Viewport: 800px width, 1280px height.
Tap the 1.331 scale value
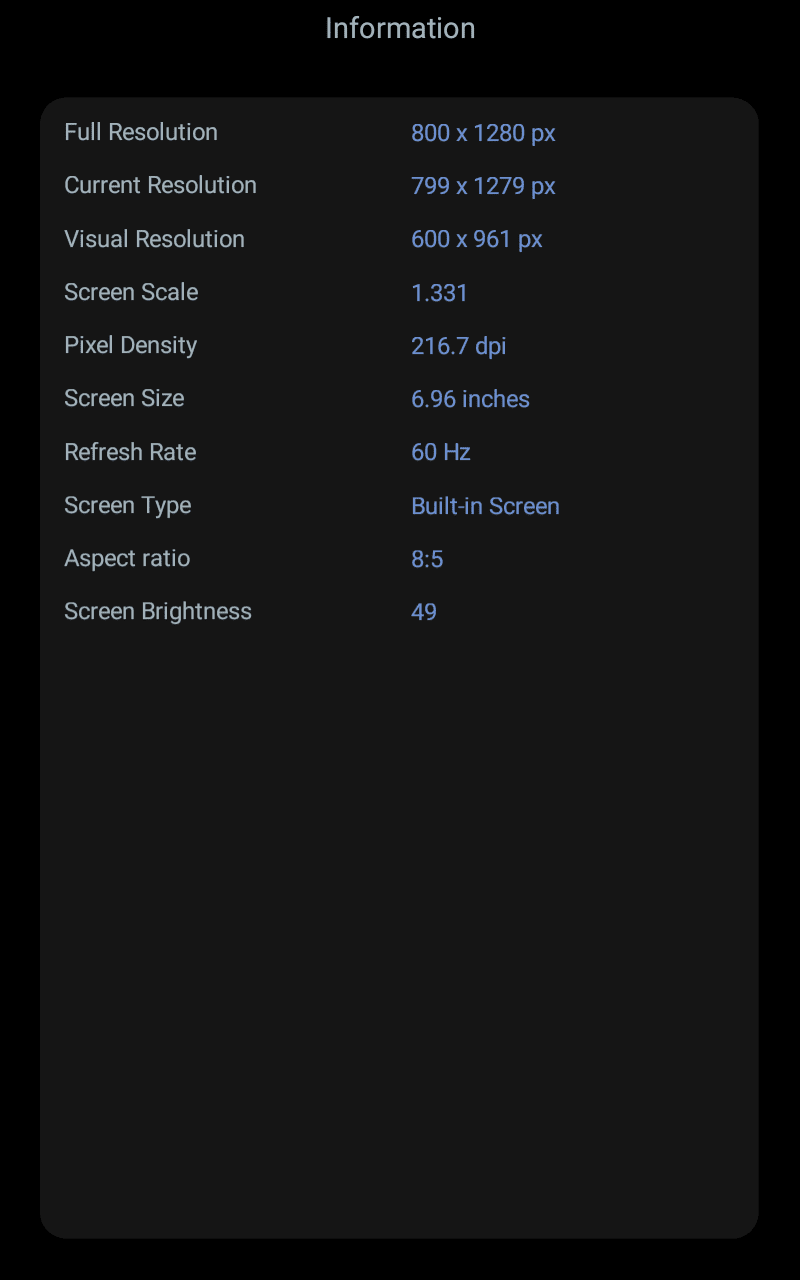point(439,293)
